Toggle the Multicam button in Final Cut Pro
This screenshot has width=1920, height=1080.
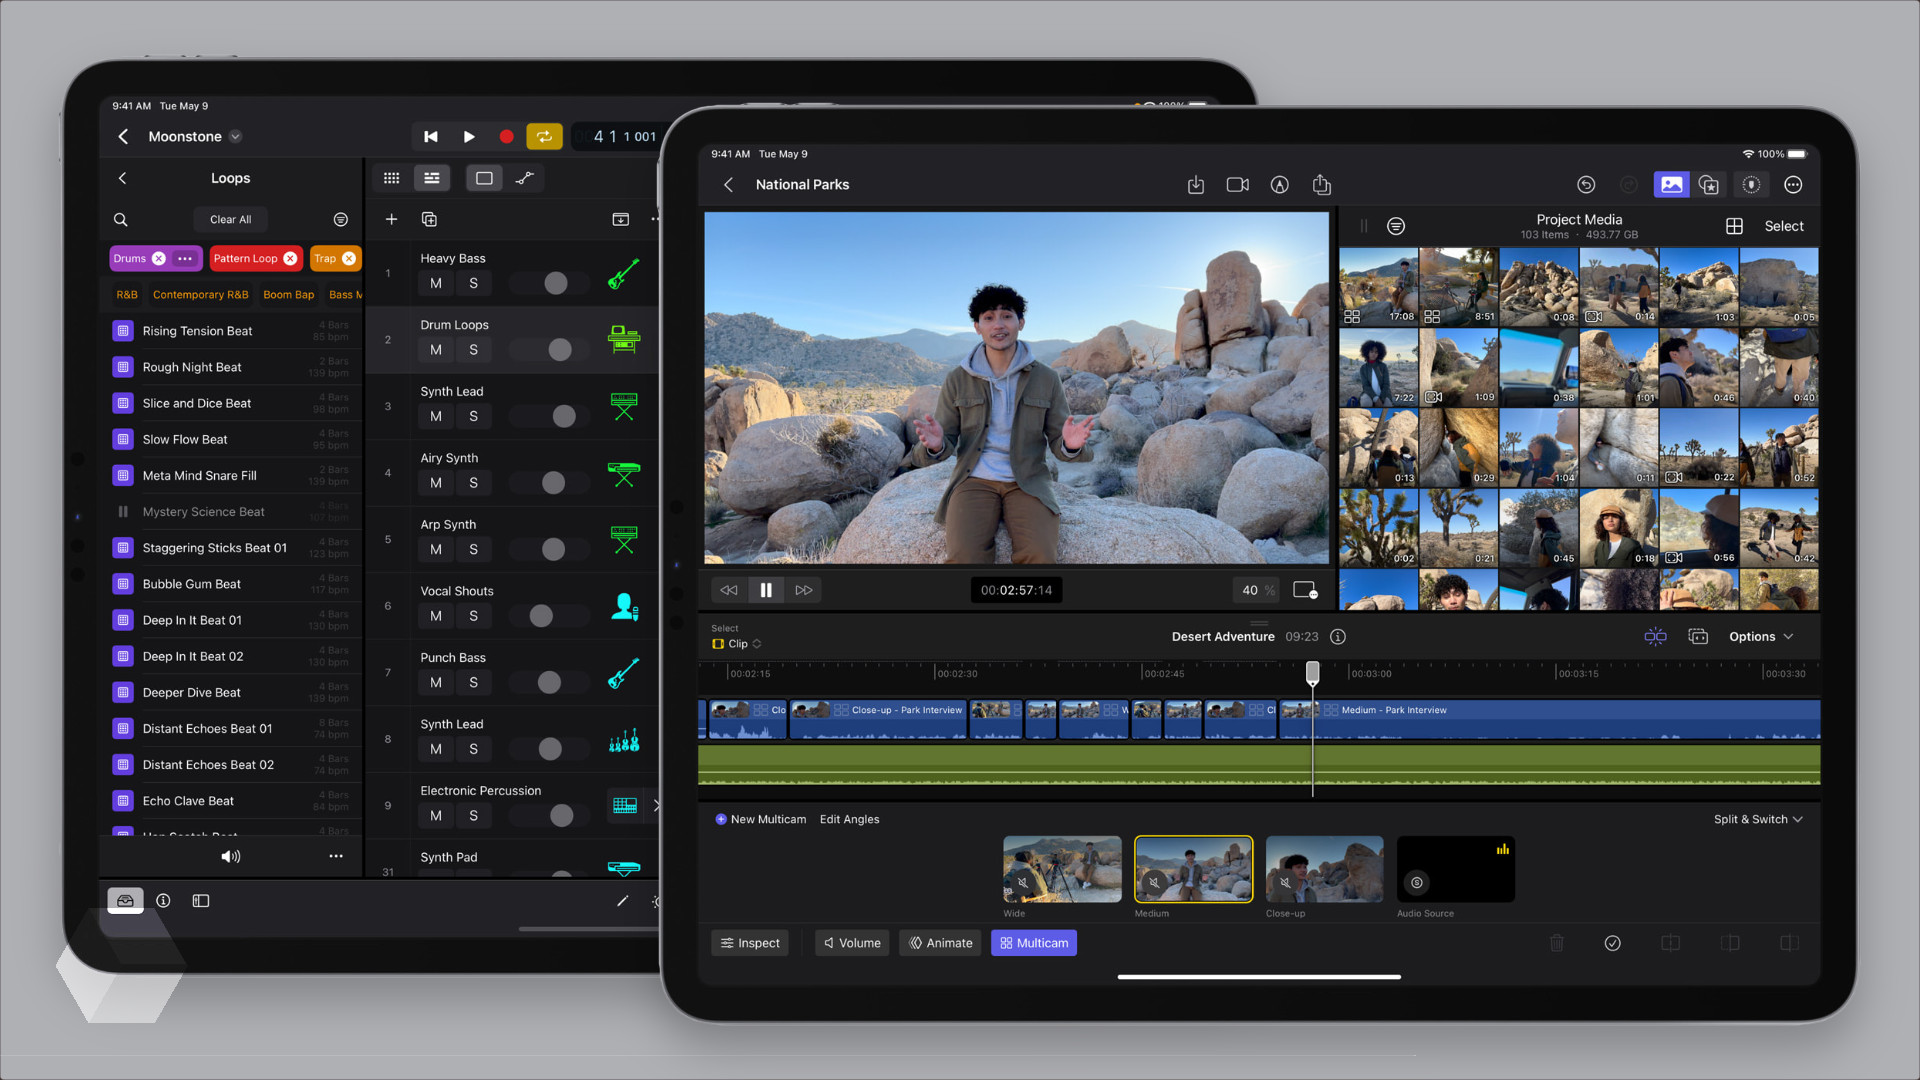pyautogui.click(x=1033, y=943)
